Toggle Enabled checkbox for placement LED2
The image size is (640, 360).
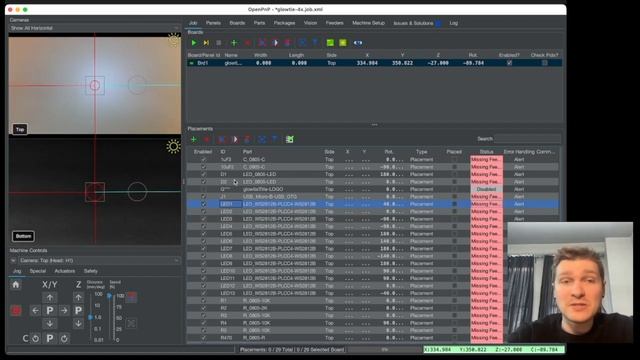[203, 211]
